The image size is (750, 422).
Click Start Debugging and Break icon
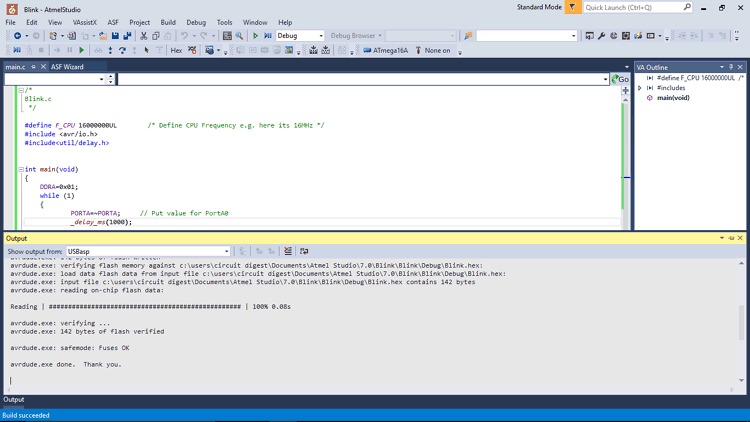click(268, 36)
